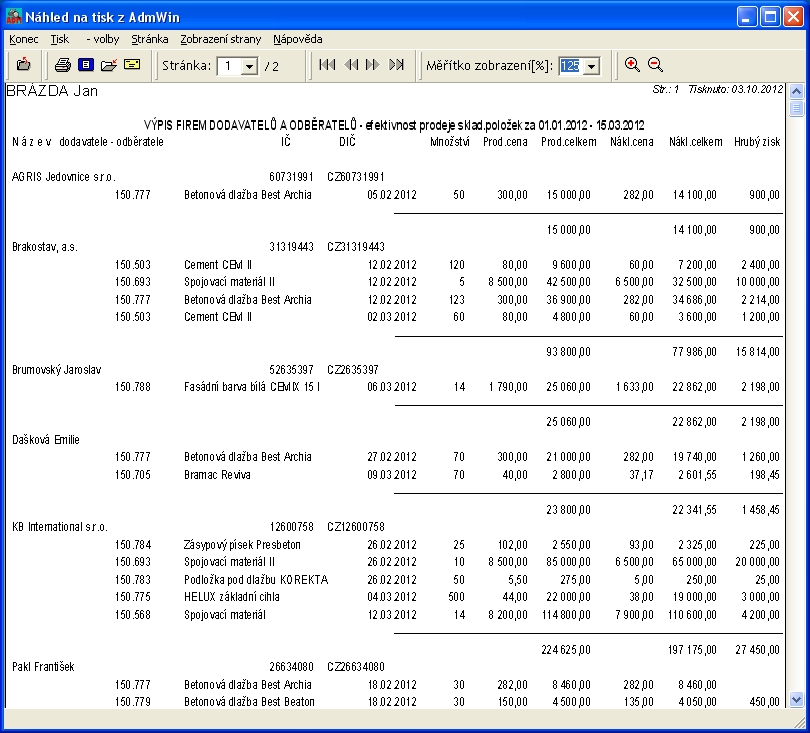Click the exit preview icon in toolbar
The height and width of the screenshot is (733, 810).
click(x=24, y=65)
